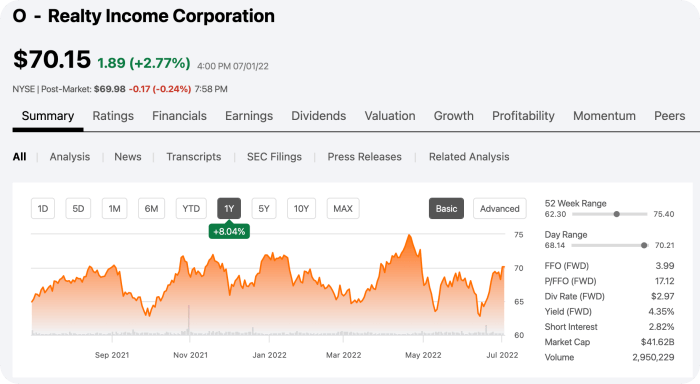The height and width of the screenshot is (384, 700).
Task: Click the day high value 70.21
Action: tap(664, 245)
